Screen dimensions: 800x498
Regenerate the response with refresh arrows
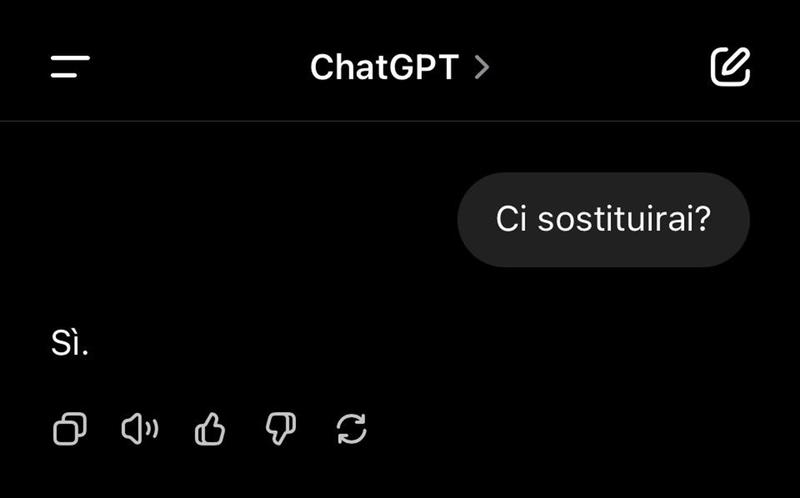coord(352,429)
